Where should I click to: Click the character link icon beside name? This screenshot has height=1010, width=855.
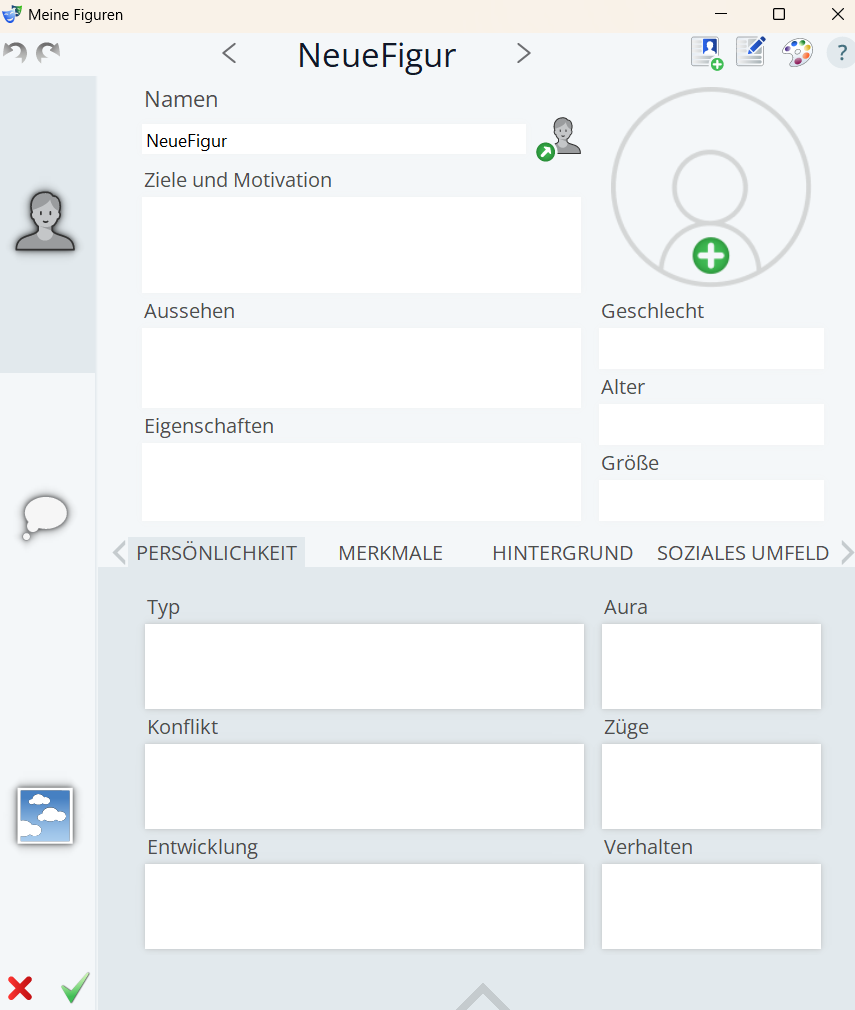(559, 138)
